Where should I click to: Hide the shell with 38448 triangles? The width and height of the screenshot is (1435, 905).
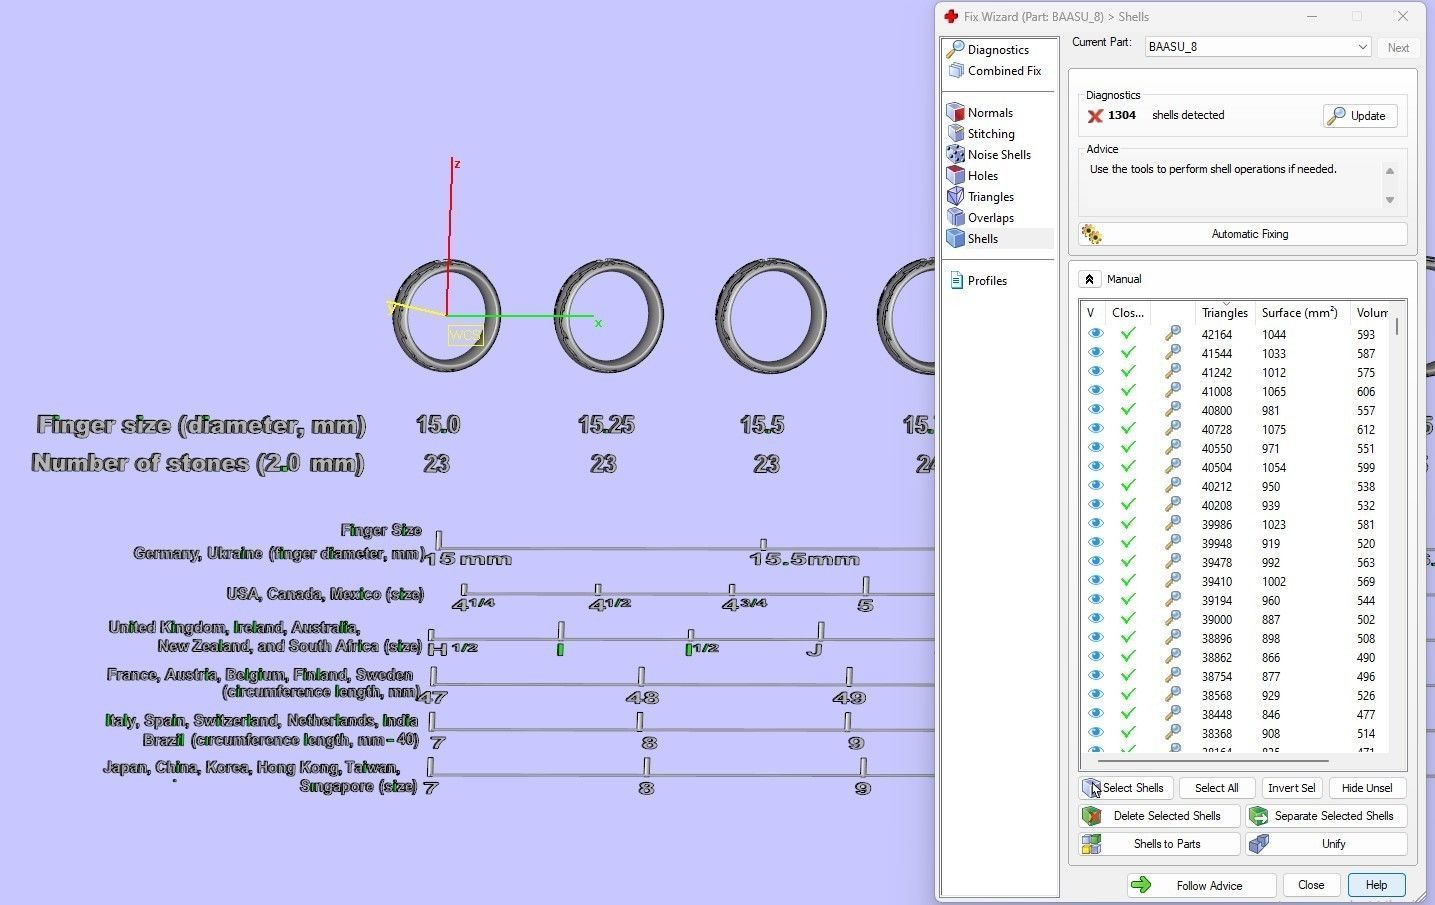point(1096,714)
